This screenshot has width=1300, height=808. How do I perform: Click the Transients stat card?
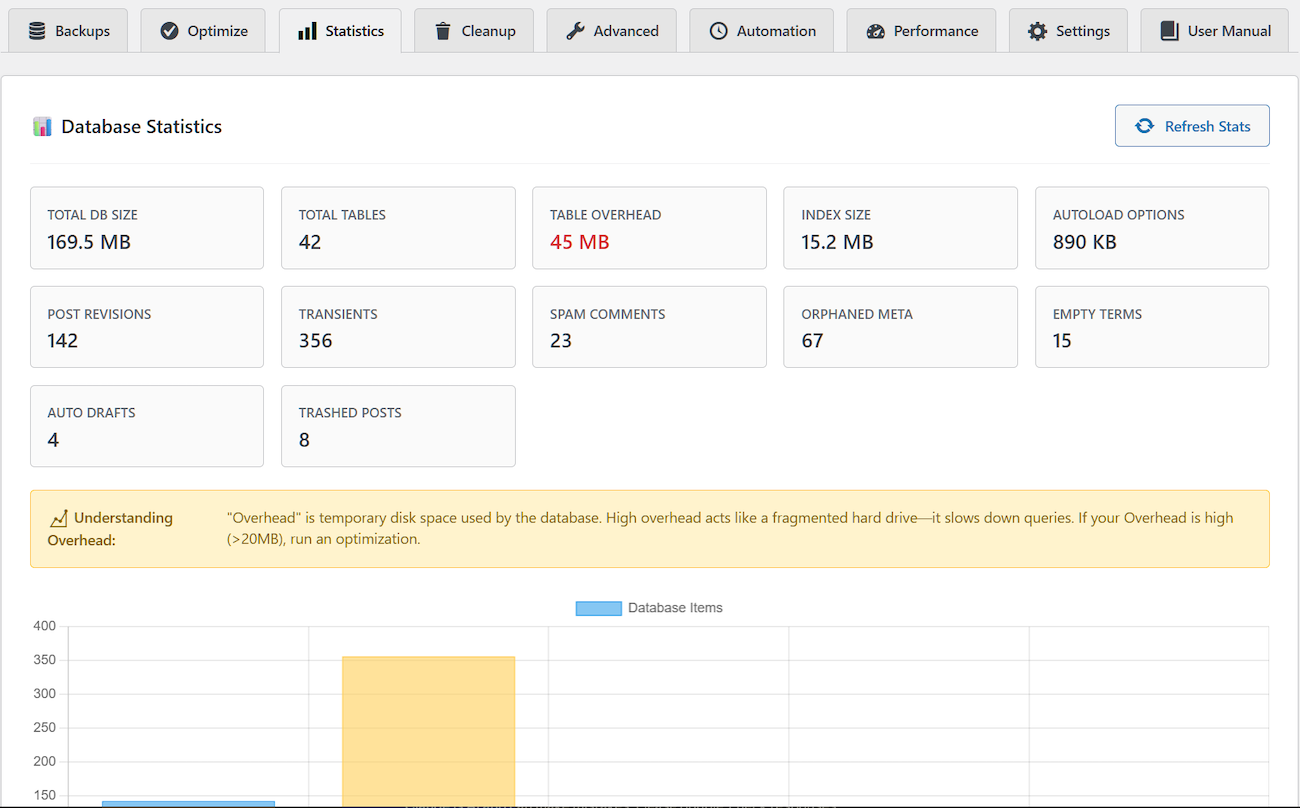click(398, 327)
